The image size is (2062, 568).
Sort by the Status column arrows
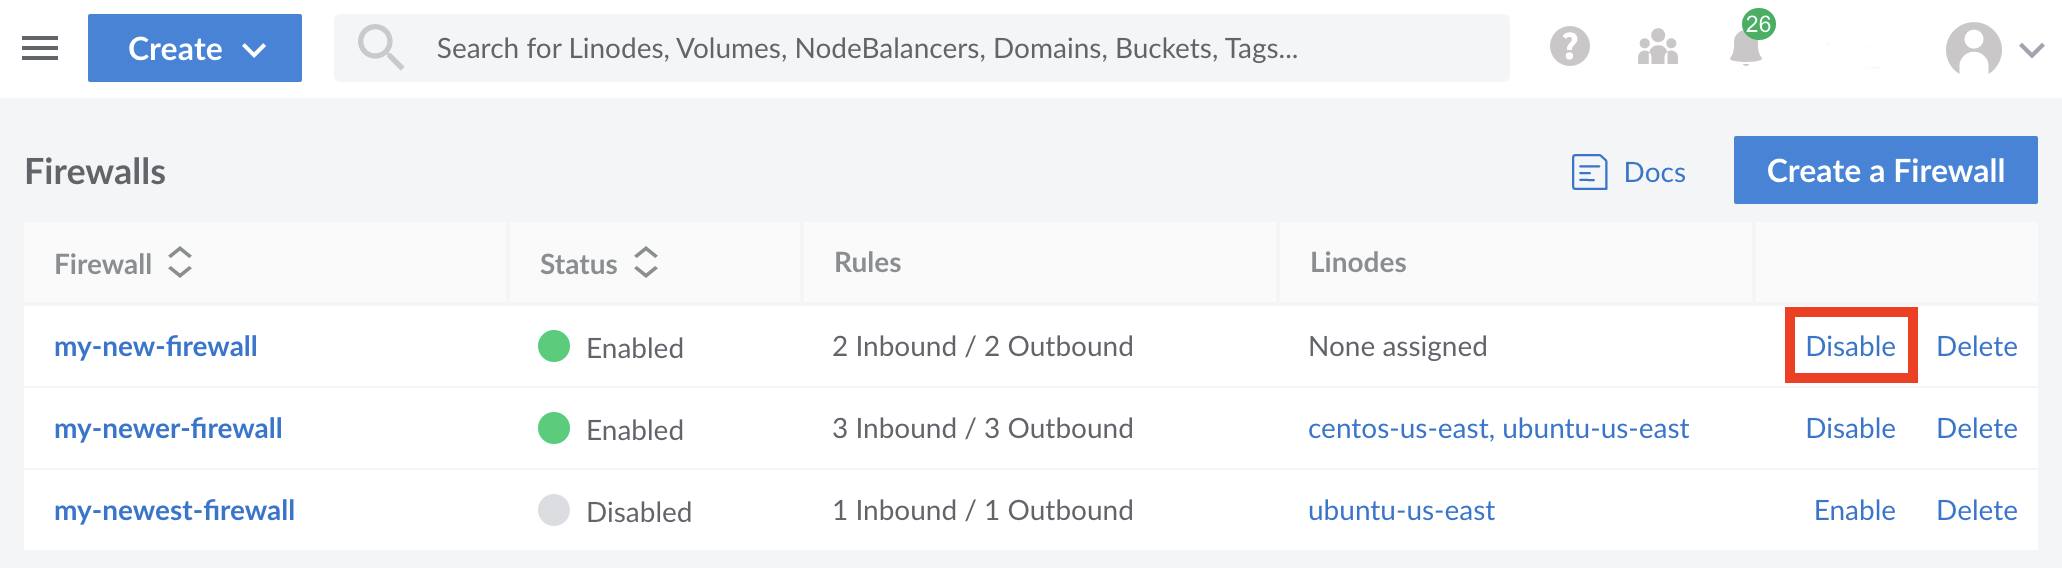tap(646, 263)
